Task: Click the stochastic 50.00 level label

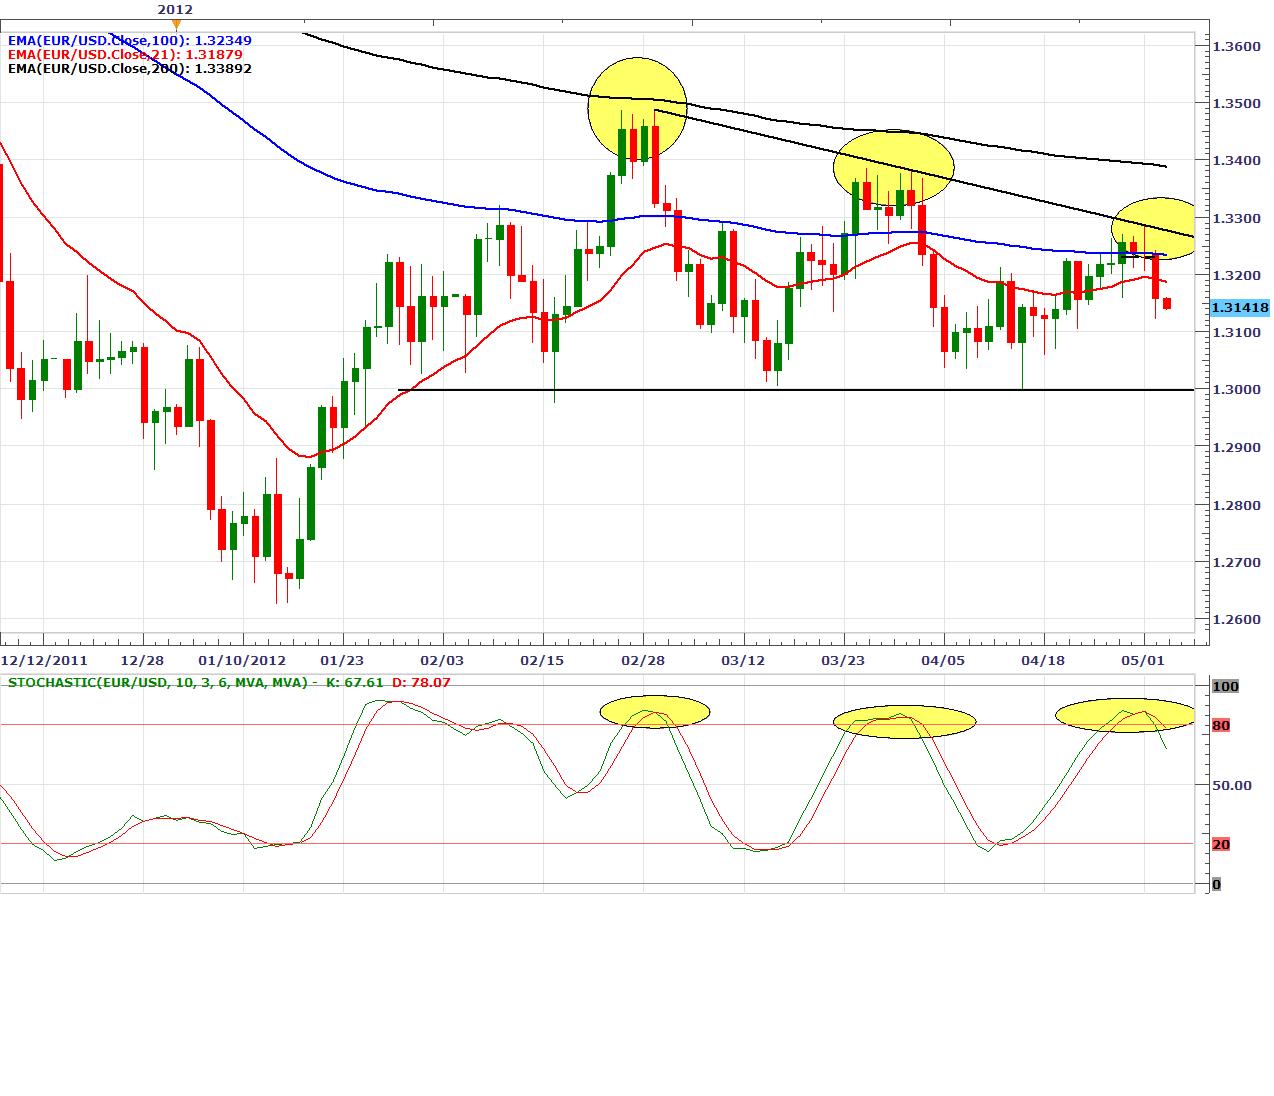Action: (x=1232, y=785)
